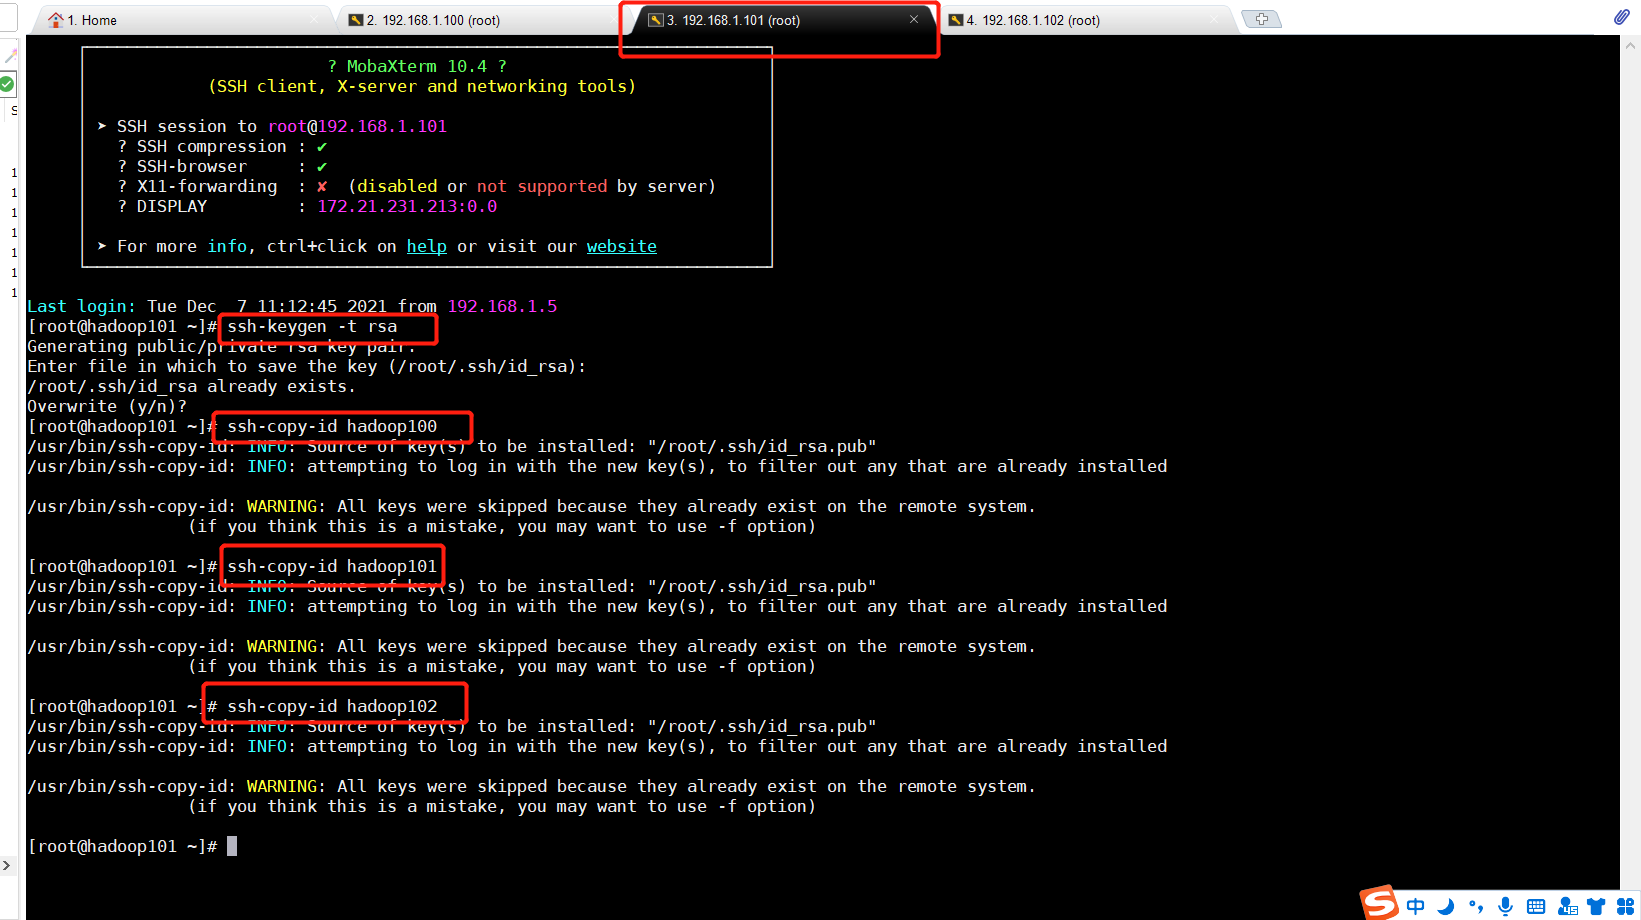Click the user account icon in Sogou bar
The image size is (1641, 920).
tap(1567, 907)
